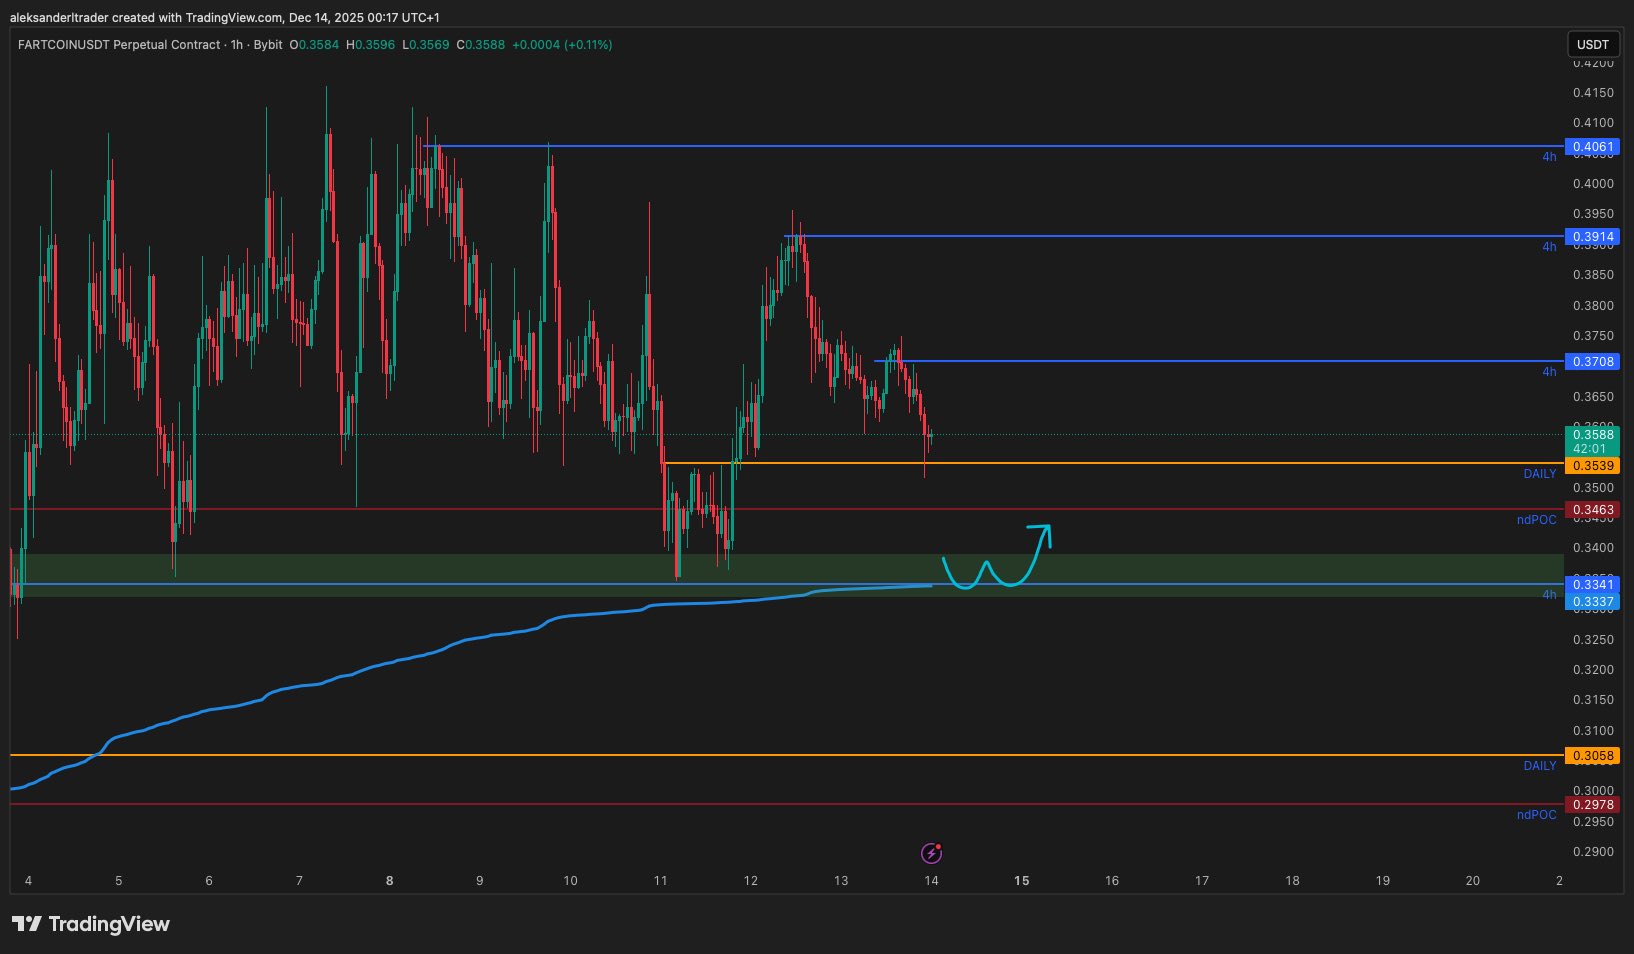The width and height of the screenshot is (1634, 954).
Task: Click the DAILY text near 0.3058 line
Action: [1539, 766]
